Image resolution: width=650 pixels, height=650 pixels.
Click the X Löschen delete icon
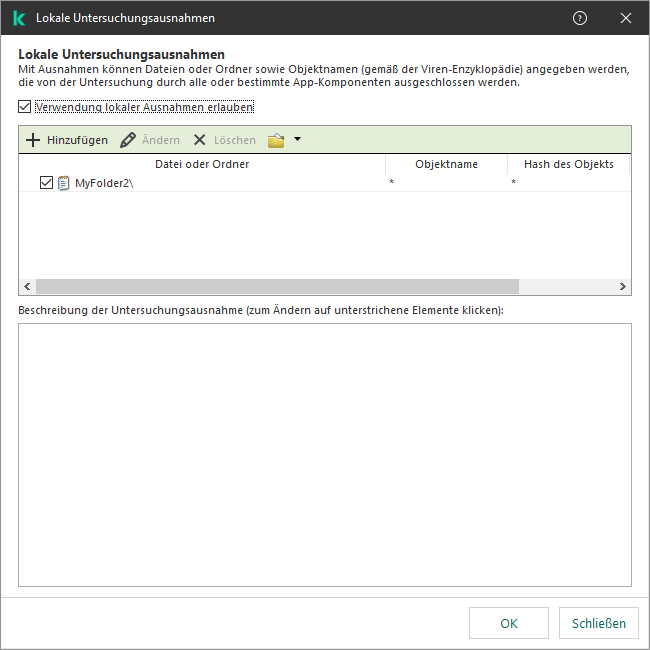[200, 141]
